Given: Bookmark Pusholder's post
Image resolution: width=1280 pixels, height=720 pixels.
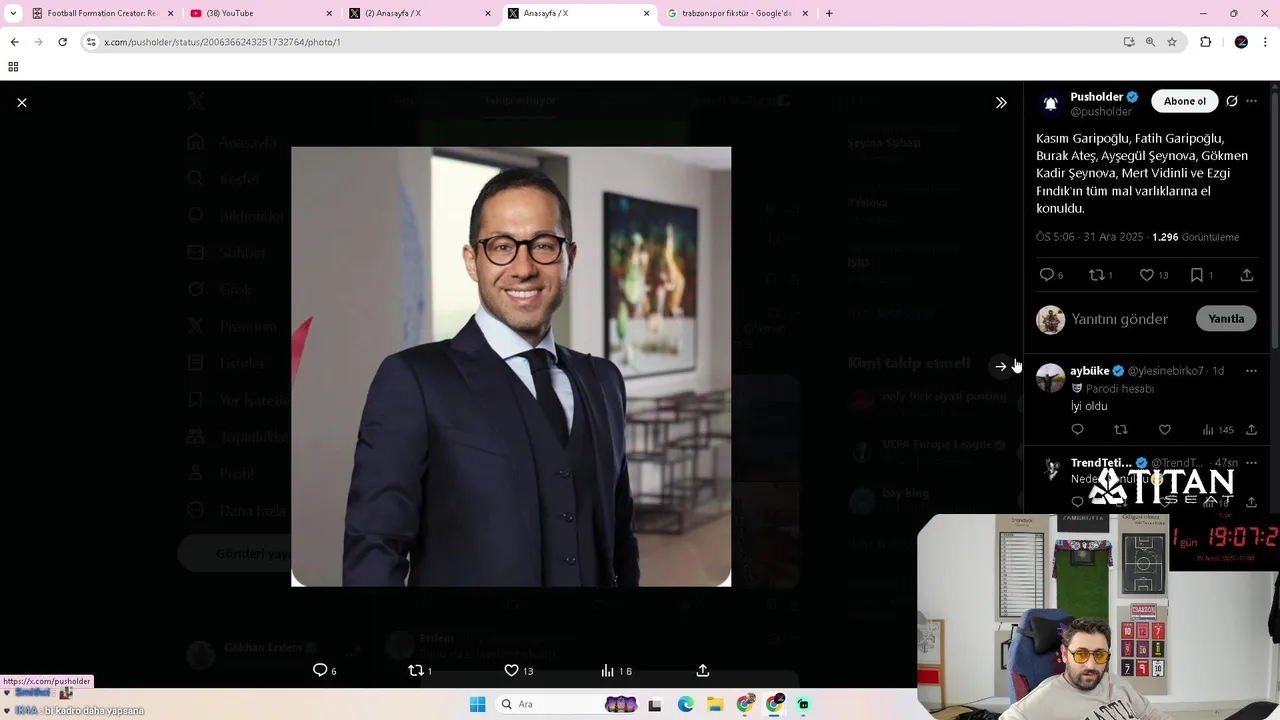Looking at the screenshot, I should coord(1196,275).
